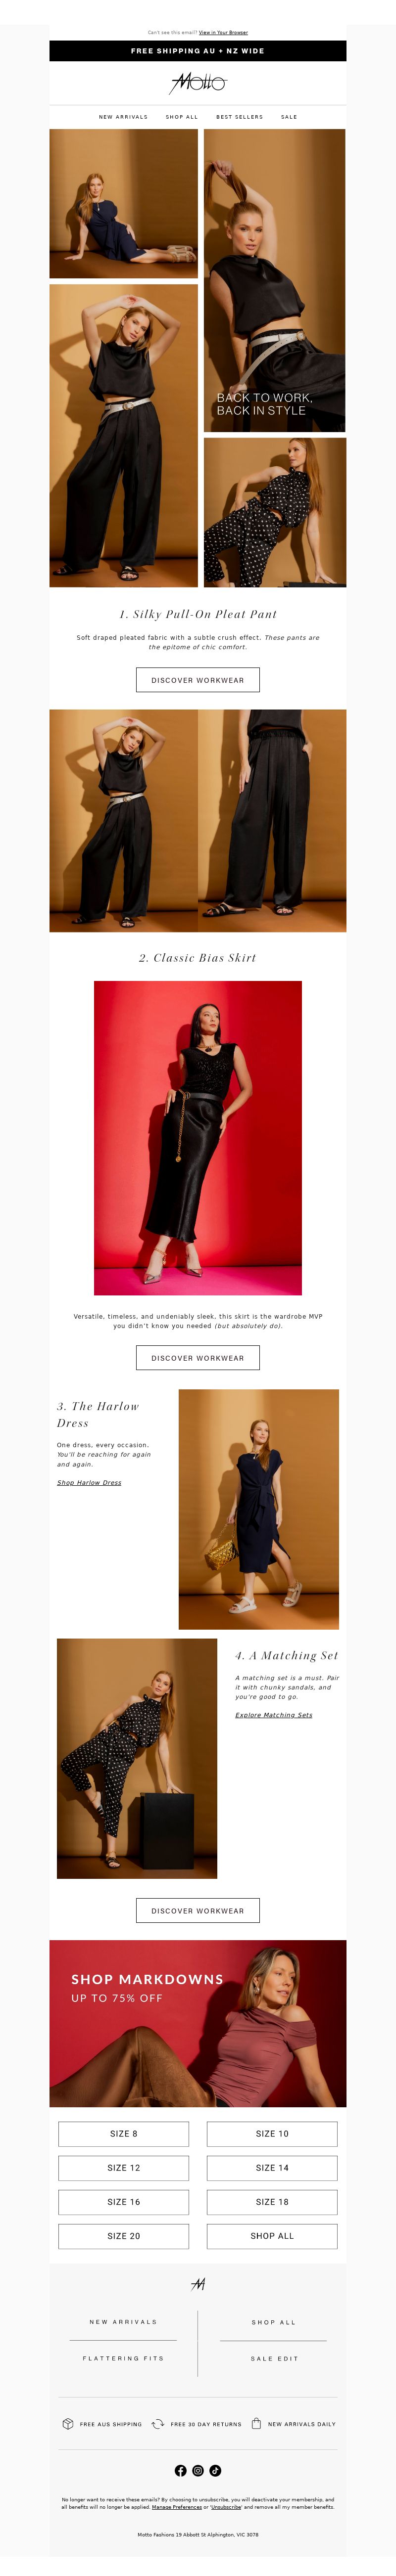This screenshot has height=2576, width=396.
Task: Open the TikTok social icon
Action: click(x=215, y=2470)
